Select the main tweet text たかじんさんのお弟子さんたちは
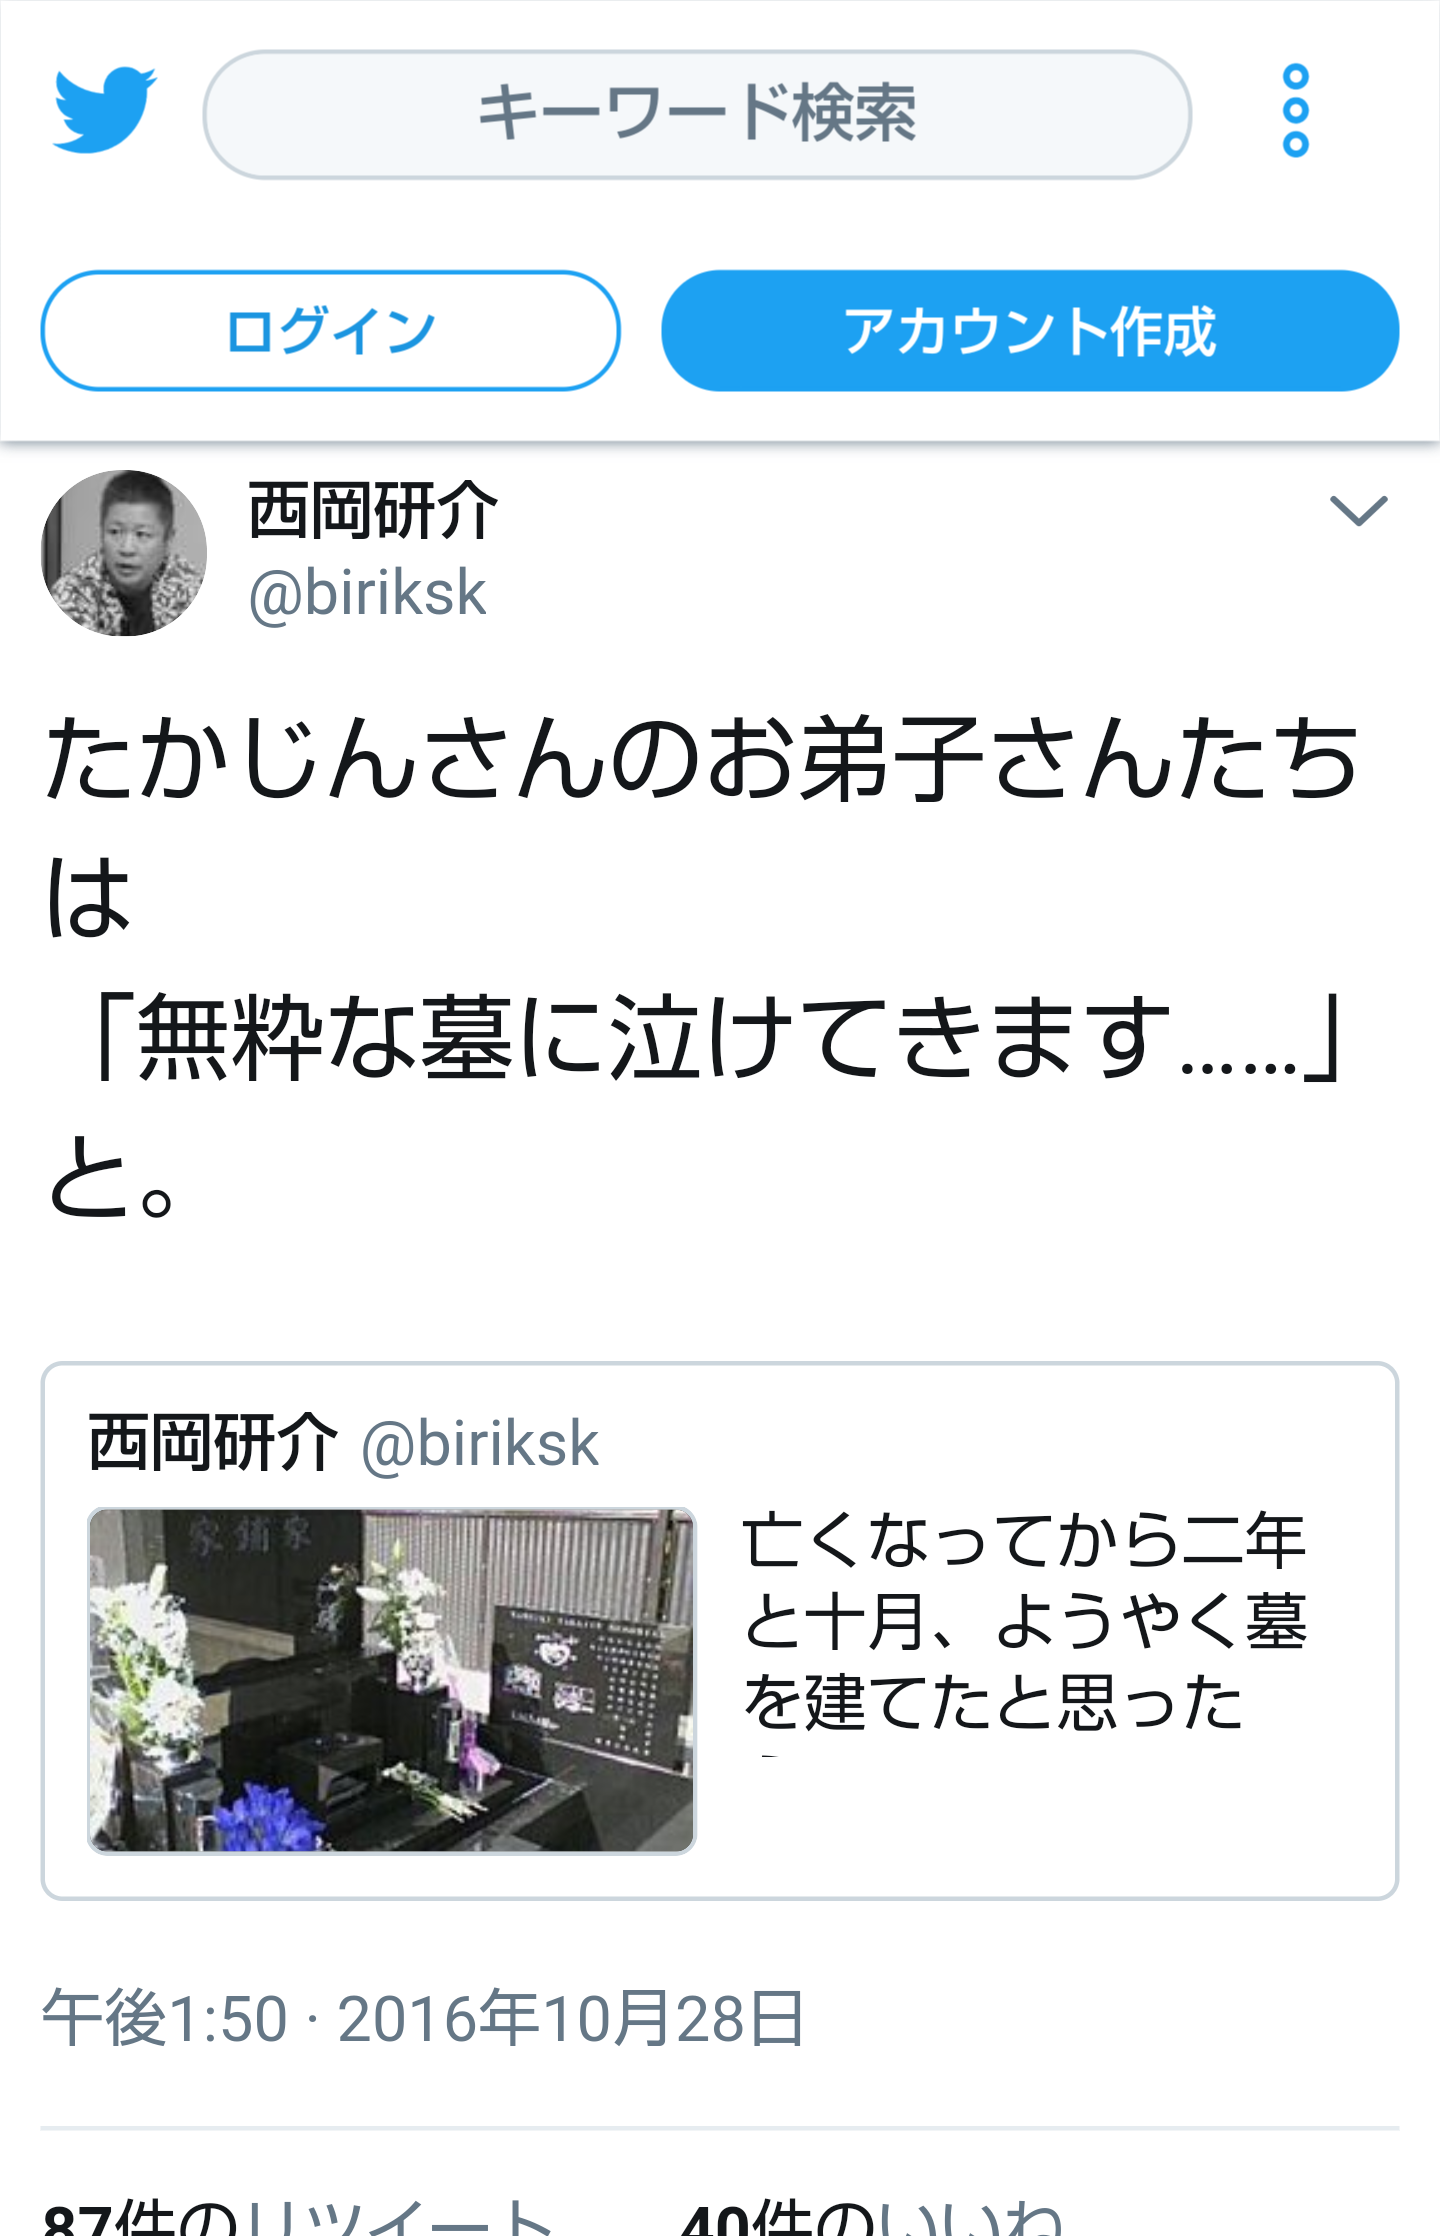This screenshot has width=1440, height=2236. tap(703, 827)
